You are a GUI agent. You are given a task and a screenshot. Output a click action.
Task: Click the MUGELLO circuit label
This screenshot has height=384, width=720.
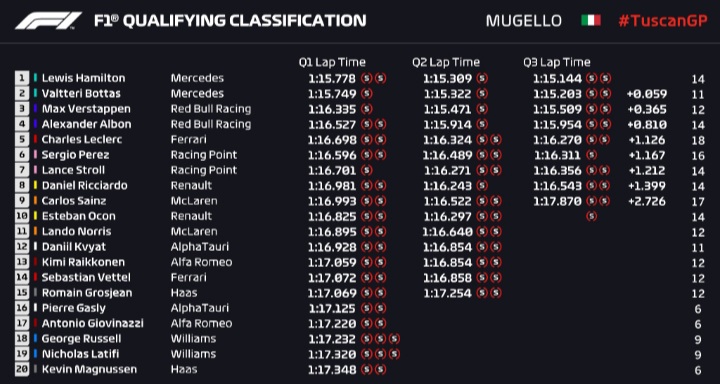tap(523, 21)
